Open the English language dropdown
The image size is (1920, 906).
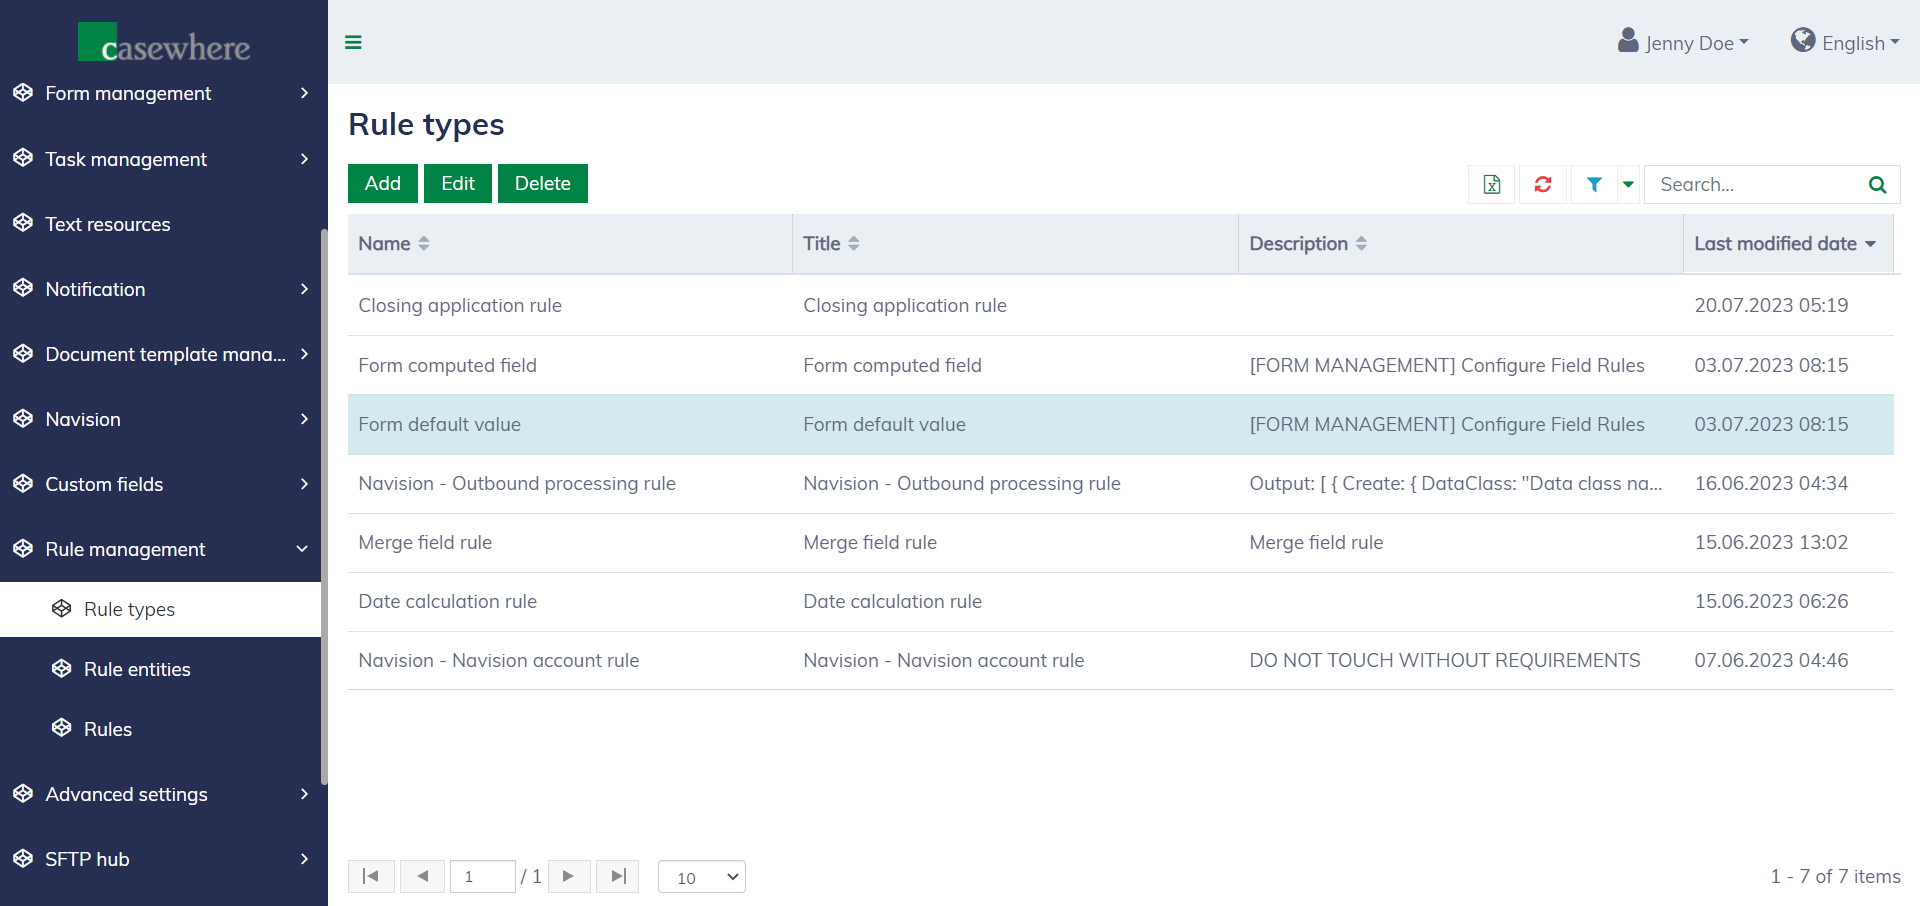[x=1845, y=42]
